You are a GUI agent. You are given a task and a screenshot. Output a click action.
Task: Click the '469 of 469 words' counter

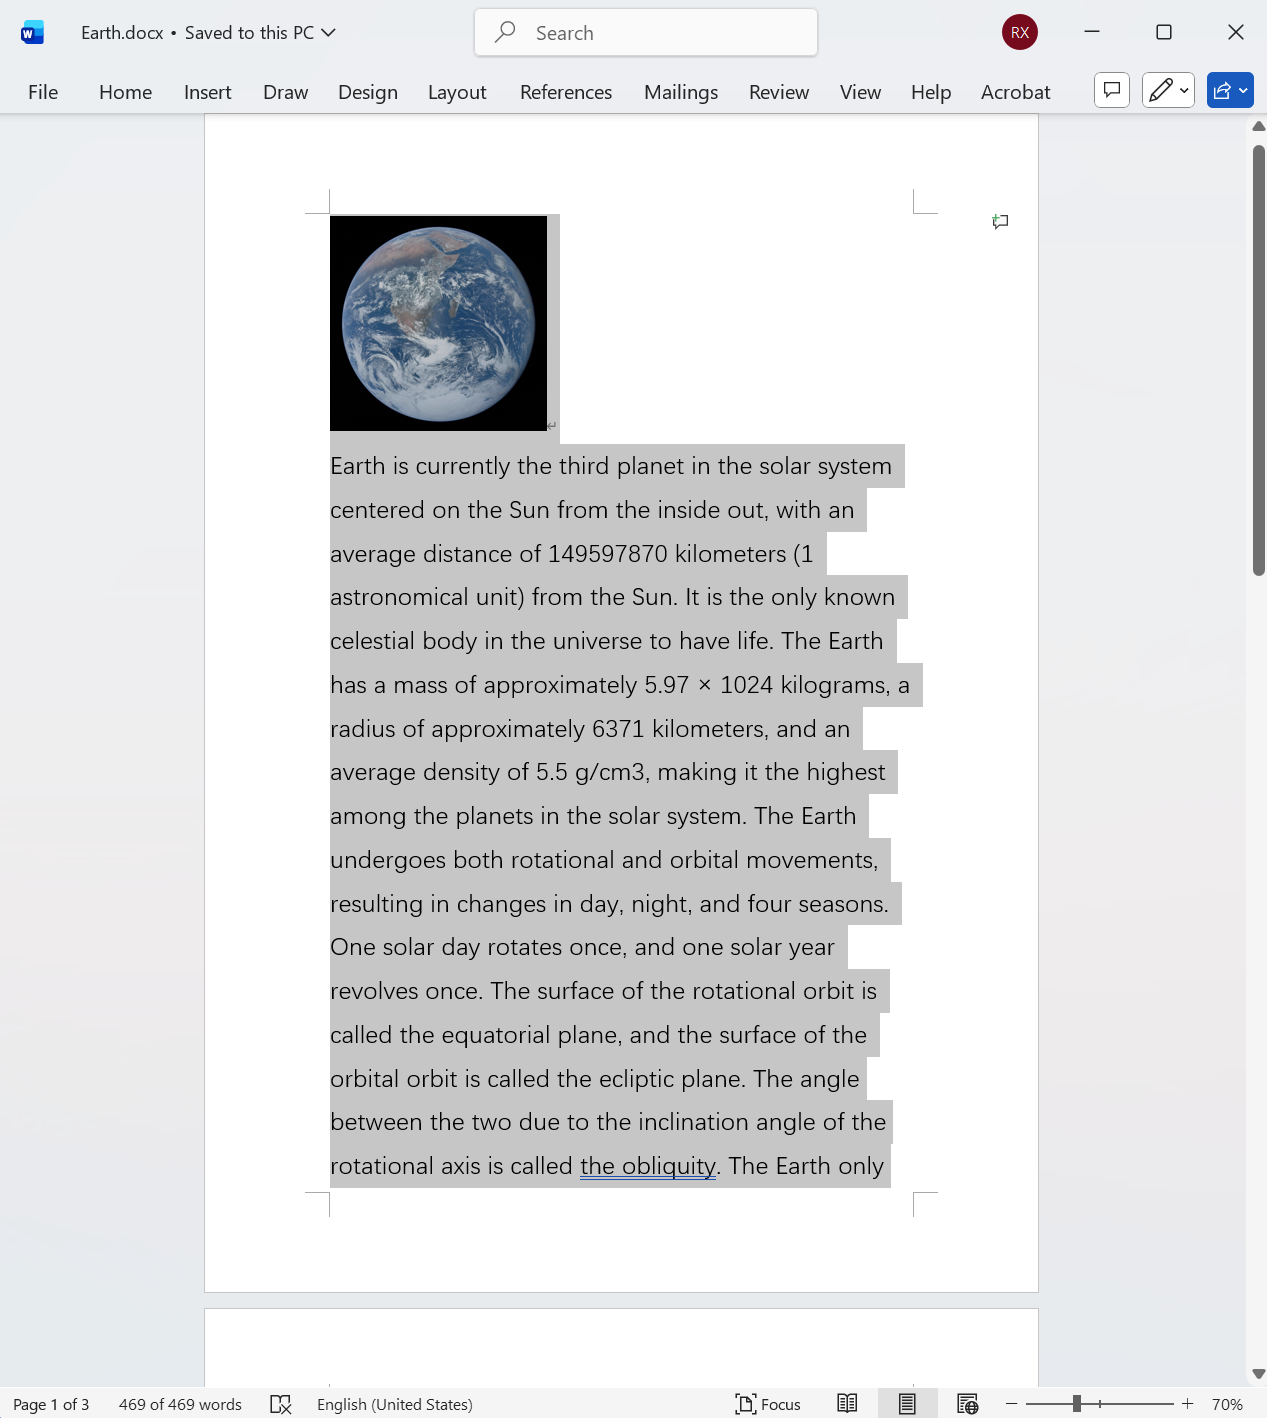click(x=179, y=1404)
